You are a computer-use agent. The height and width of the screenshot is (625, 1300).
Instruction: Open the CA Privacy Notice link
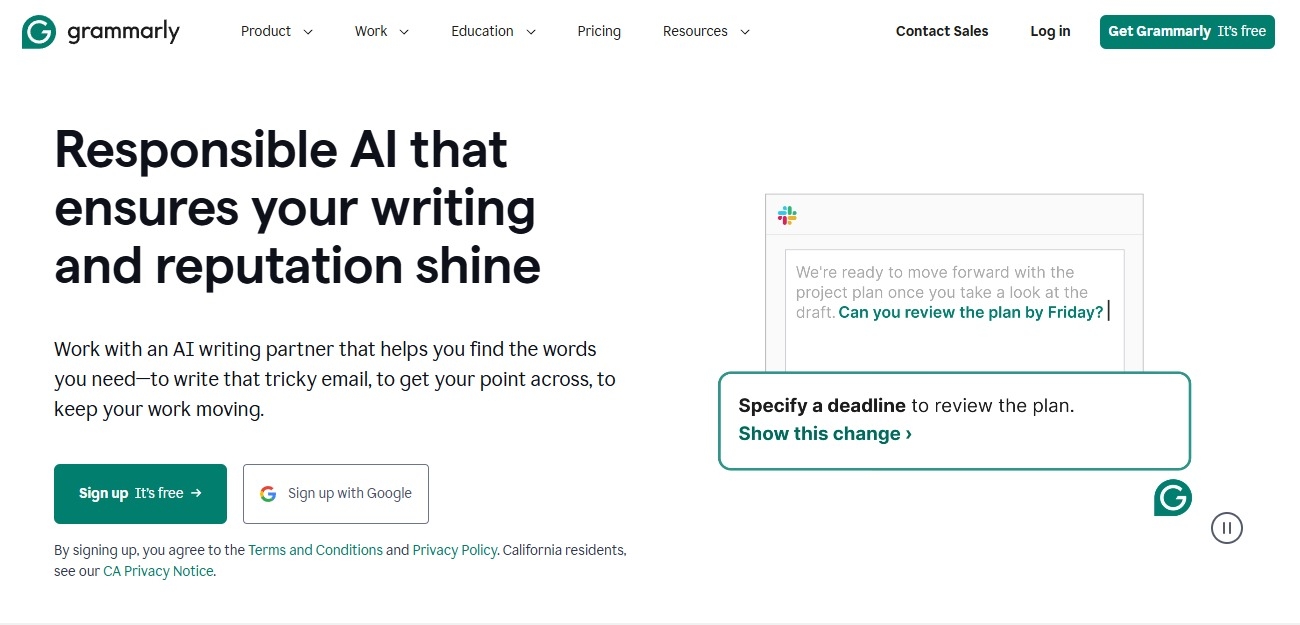[x=158, y=571]
